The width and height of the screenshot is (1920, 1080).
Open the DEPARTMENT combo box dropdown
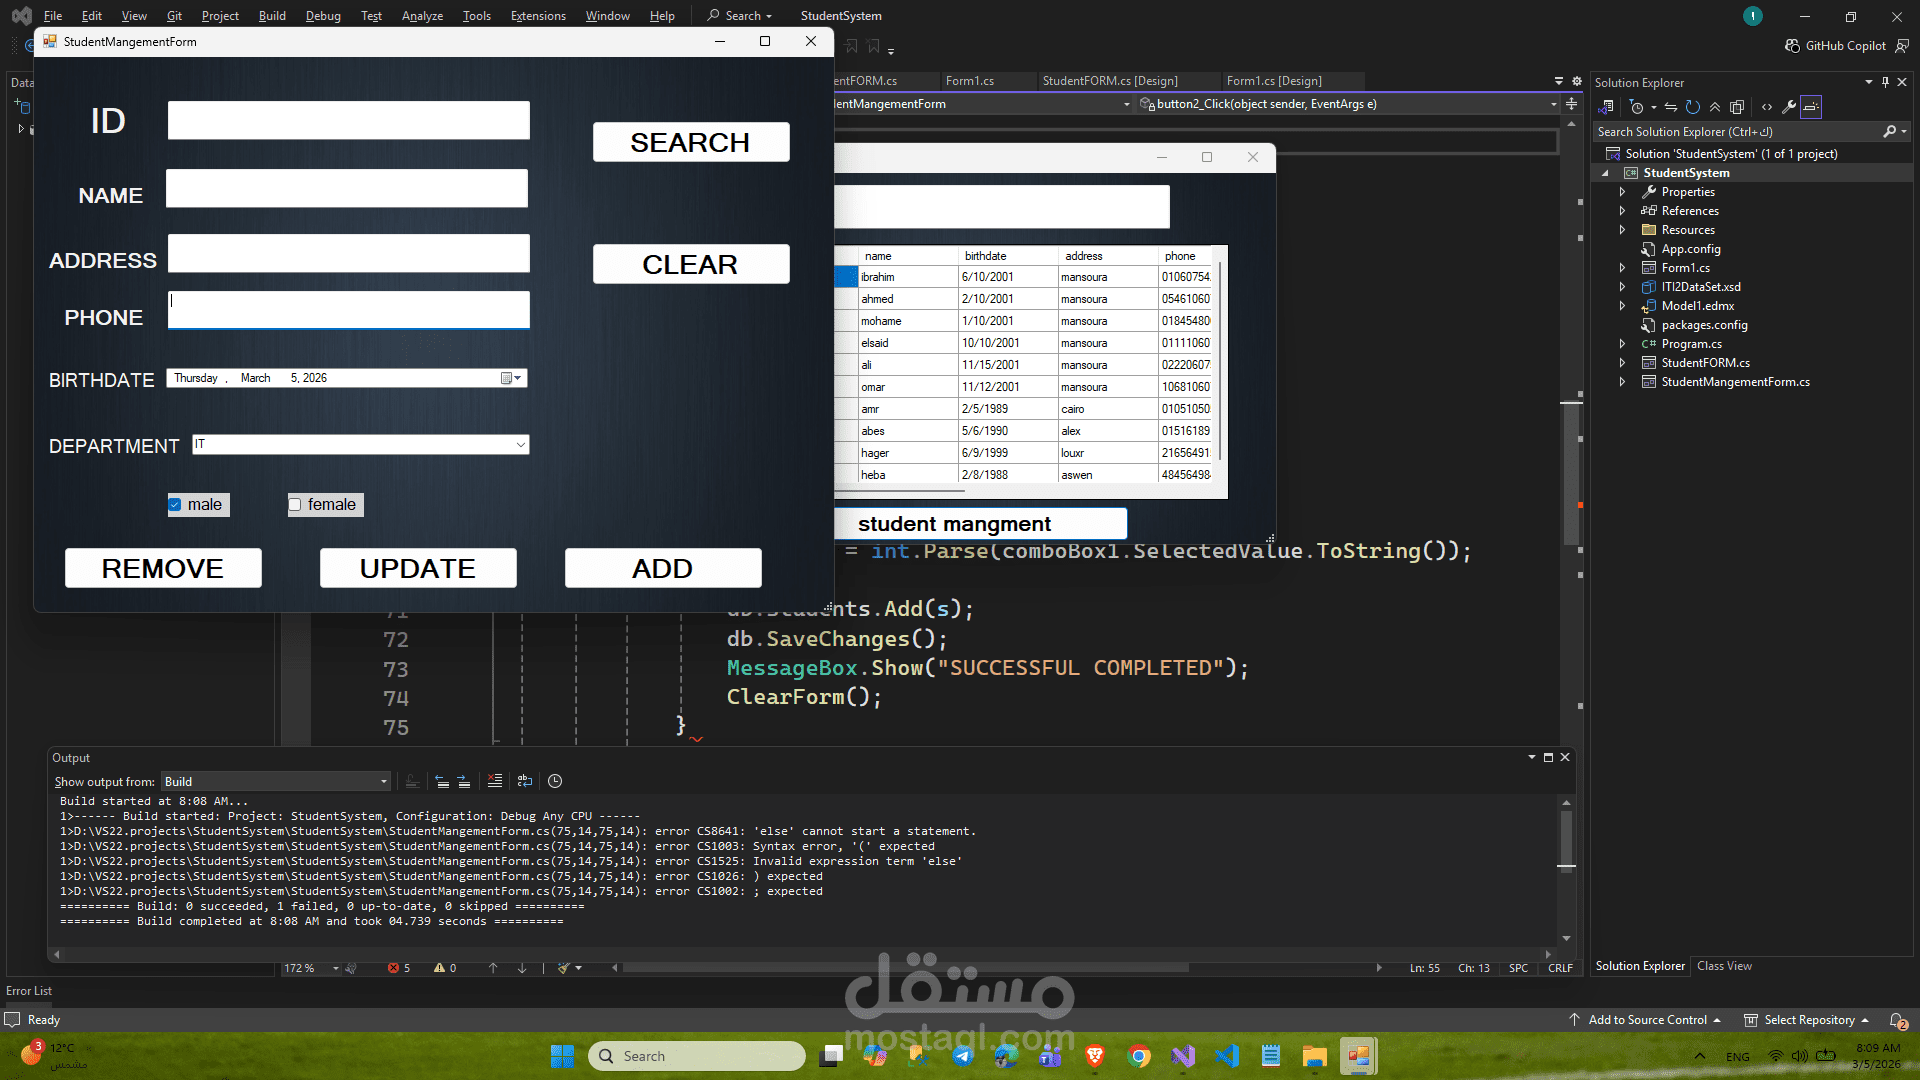[520, 445]
